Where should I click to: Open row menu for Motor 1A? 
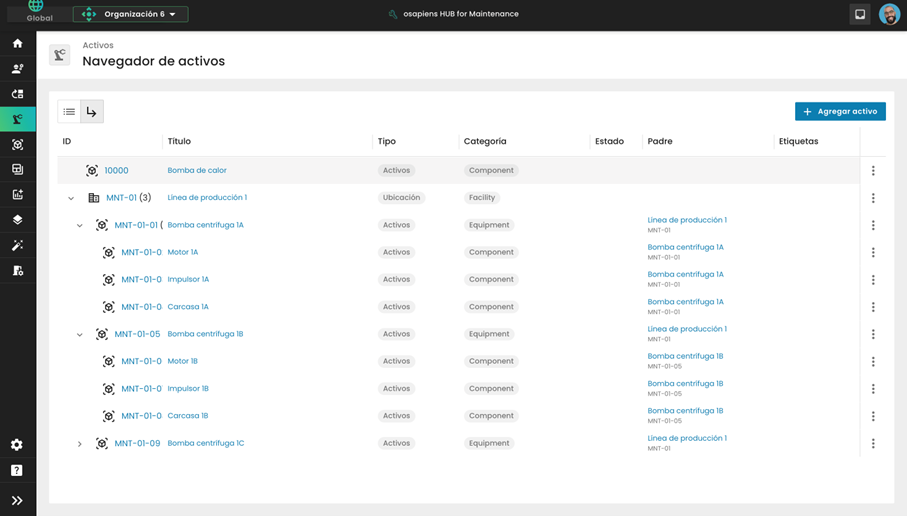[x=873, y=253]
